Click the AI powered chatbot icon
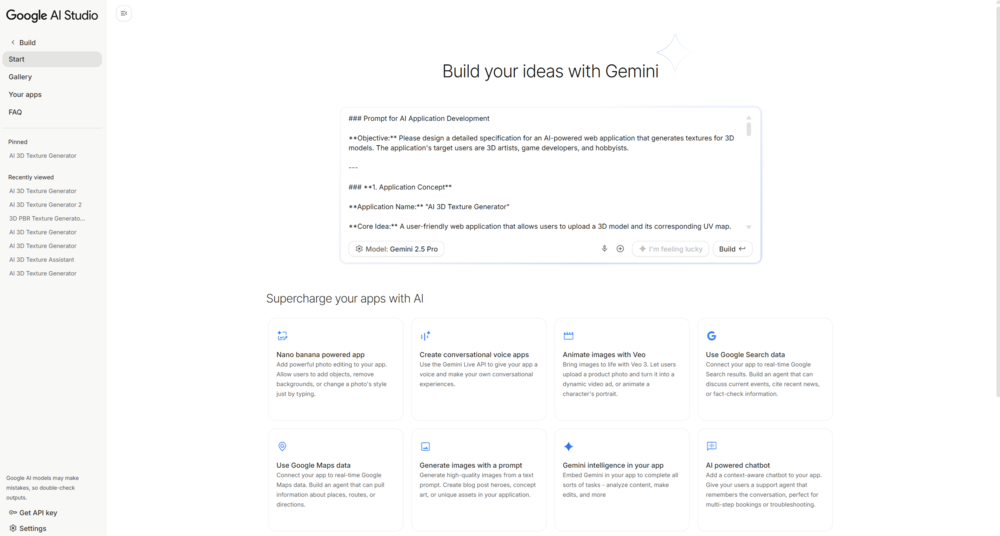The image size is (1000, 536). (711, 447)
